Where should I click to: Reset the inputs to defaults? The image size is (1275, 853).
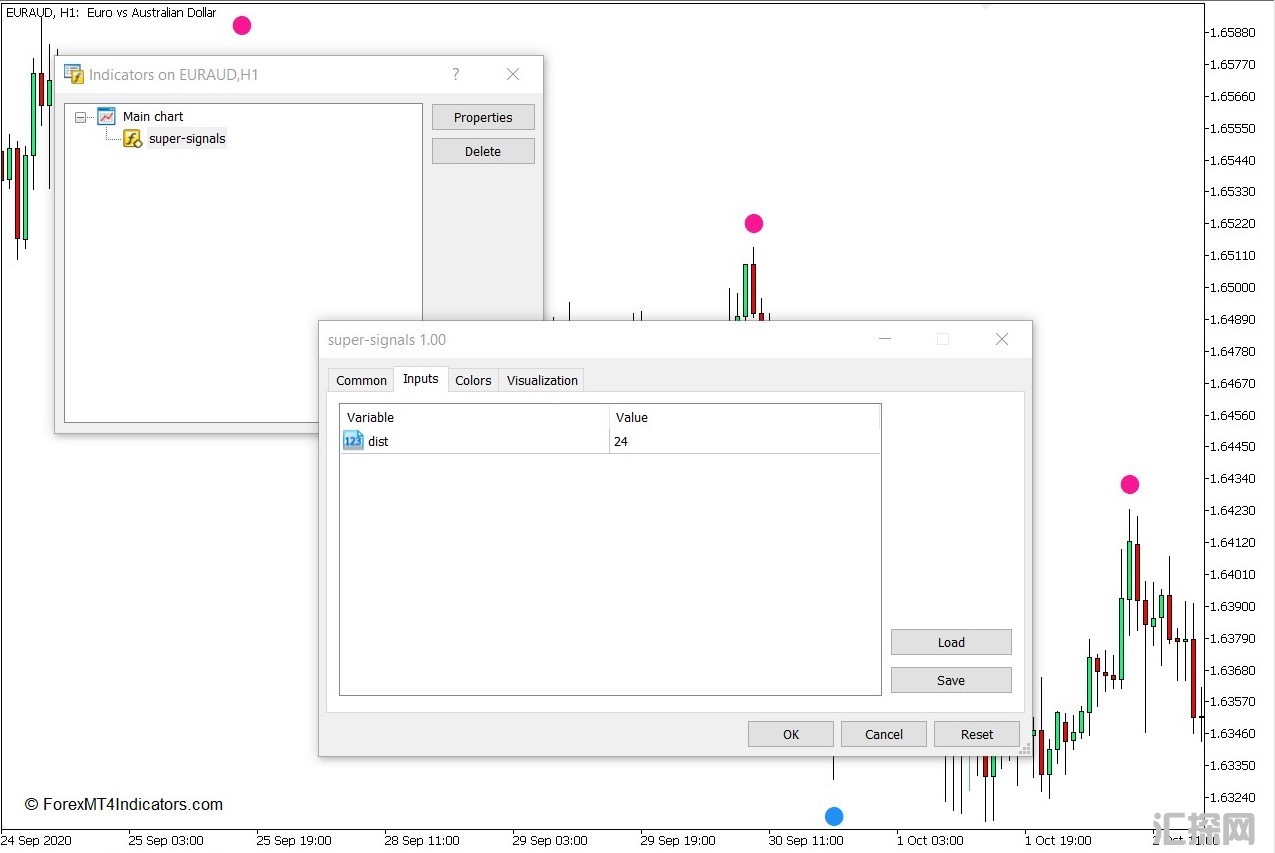point(976,734)
